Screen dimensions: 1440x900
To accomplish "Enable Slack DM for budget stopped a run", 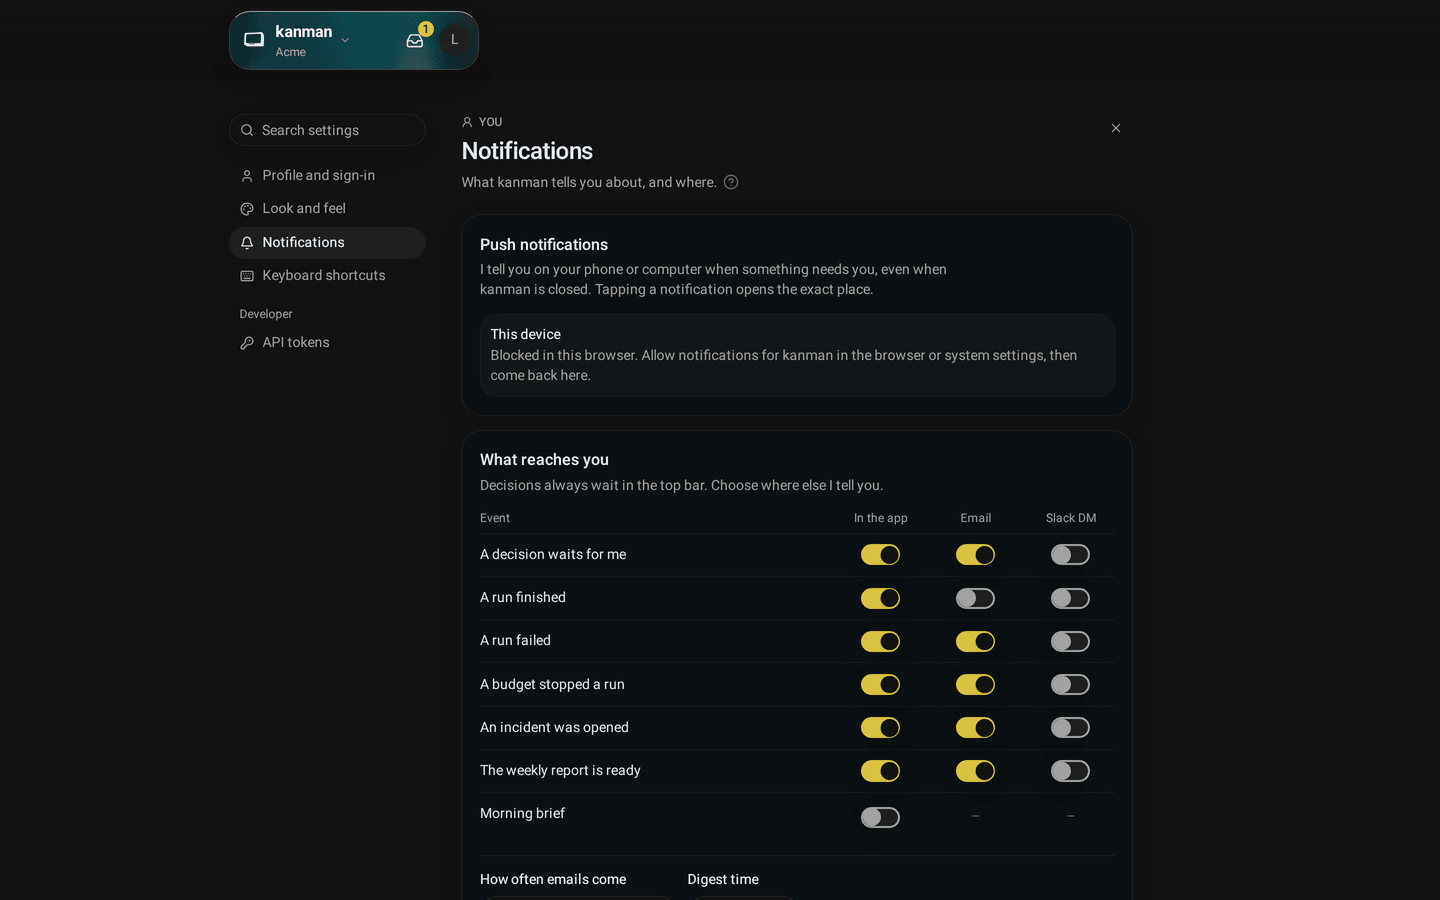I will (1070, 685).
